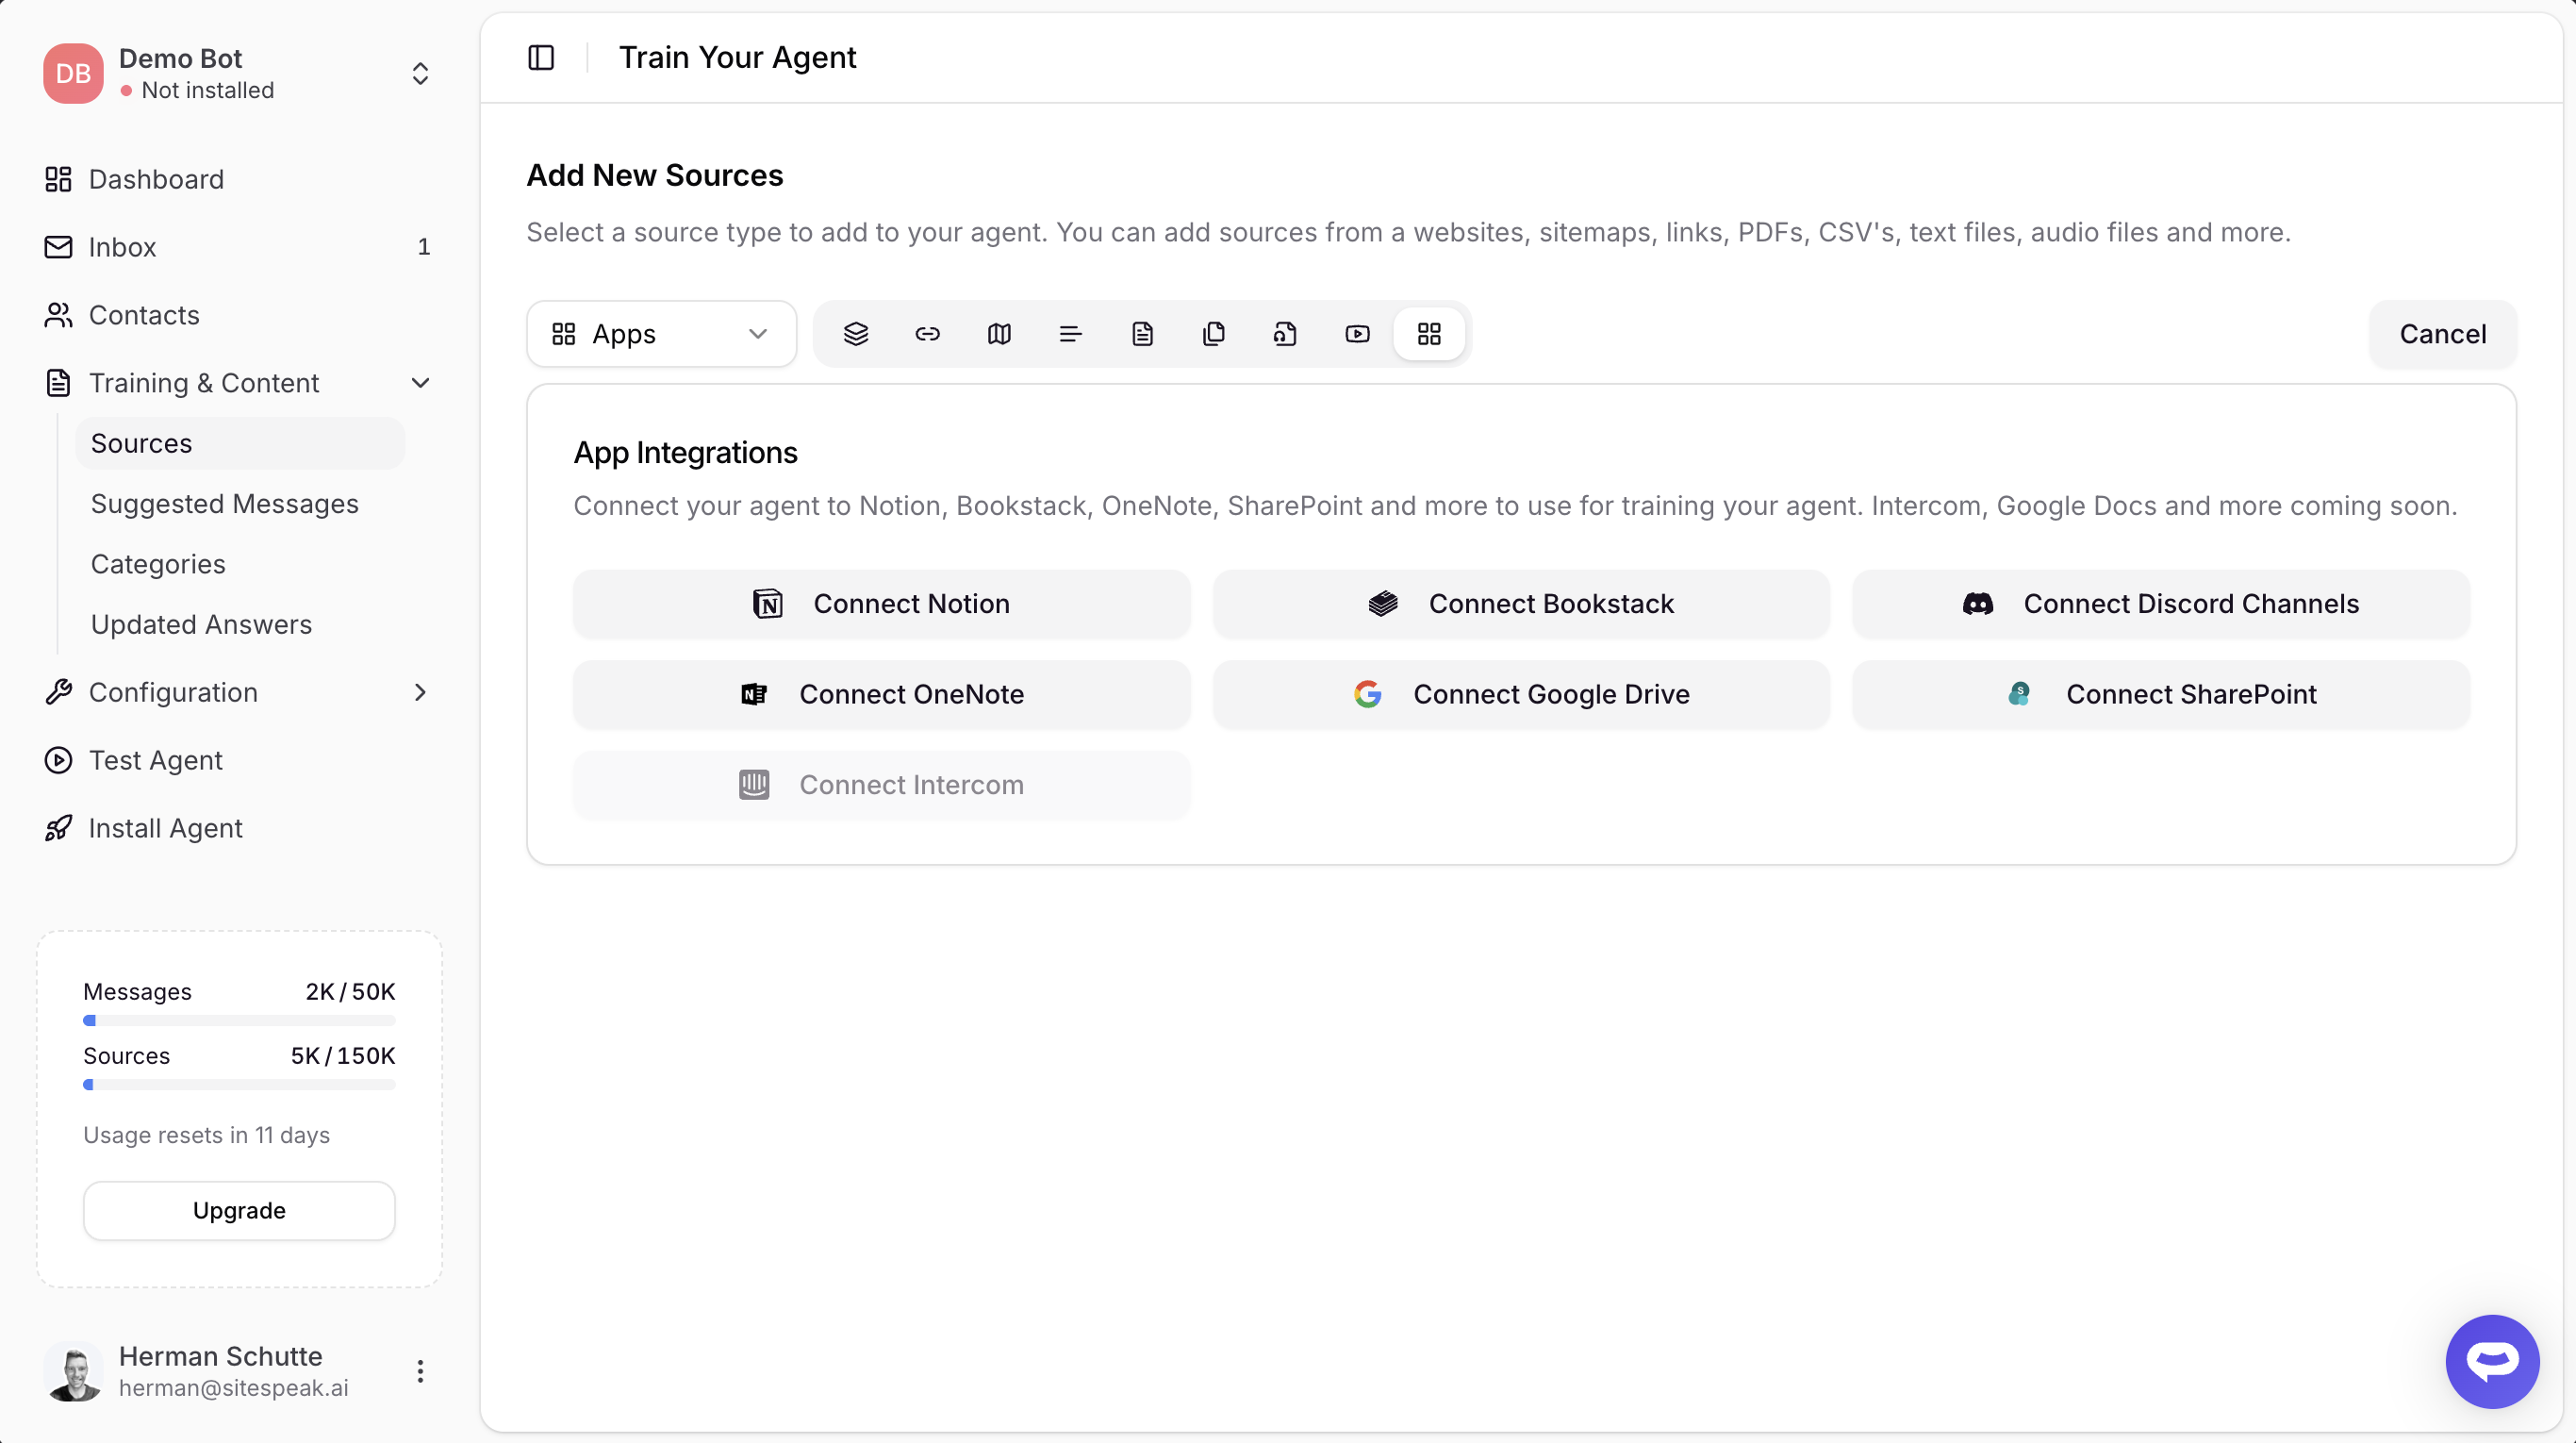Click the 'Not installed' status text
Screen dimensions: 2576x1443
pyautogui.click(x=208, y=90)
